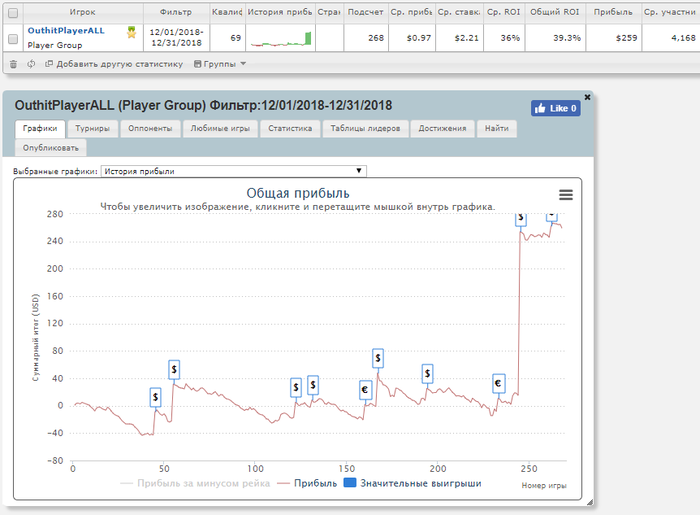The image size is (700, 515).
Task: Click the 'Player Group' label under the player name
Action: tap(55, 46)
